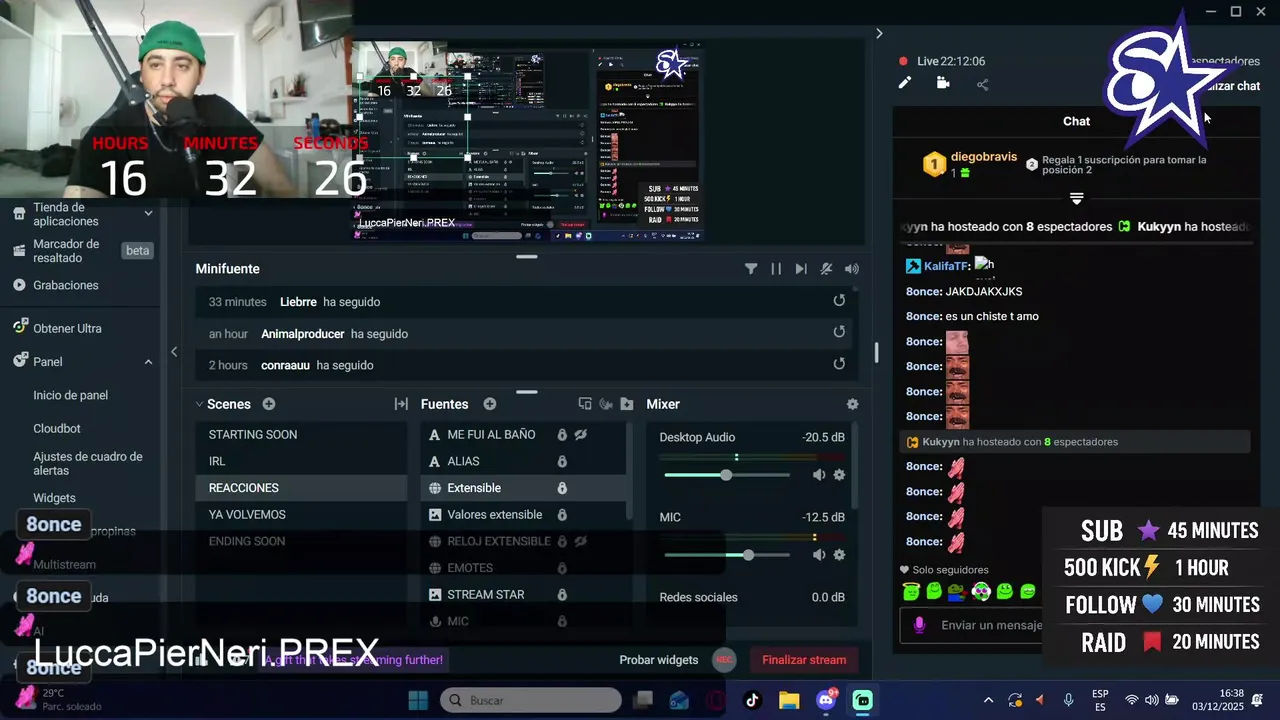Open TikTok app in taskbar

[x=752, y=700]
